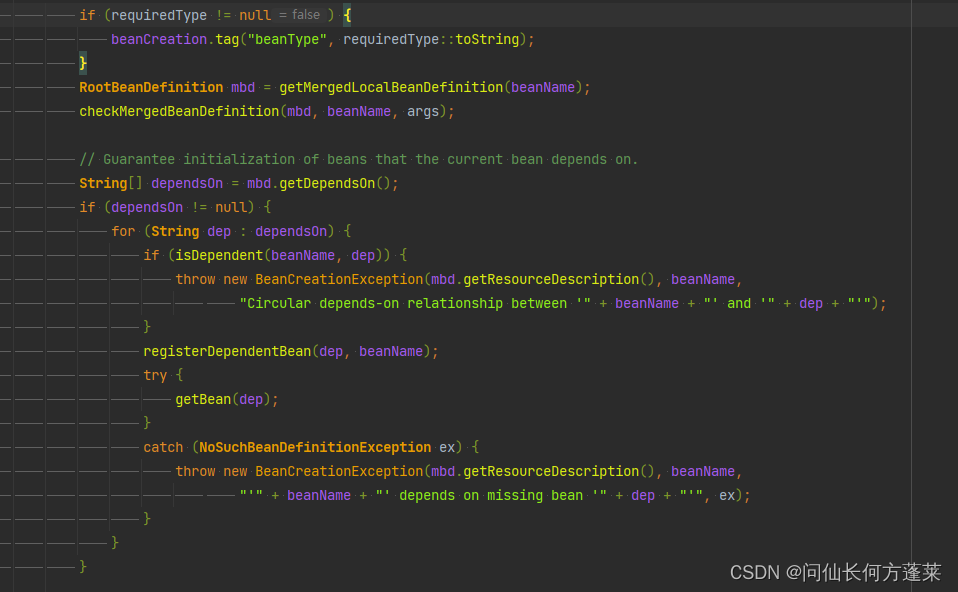Screen dimensions: 958x592
Task: Click the 'isDependent' method call
Action: click(x=219, y=255)
